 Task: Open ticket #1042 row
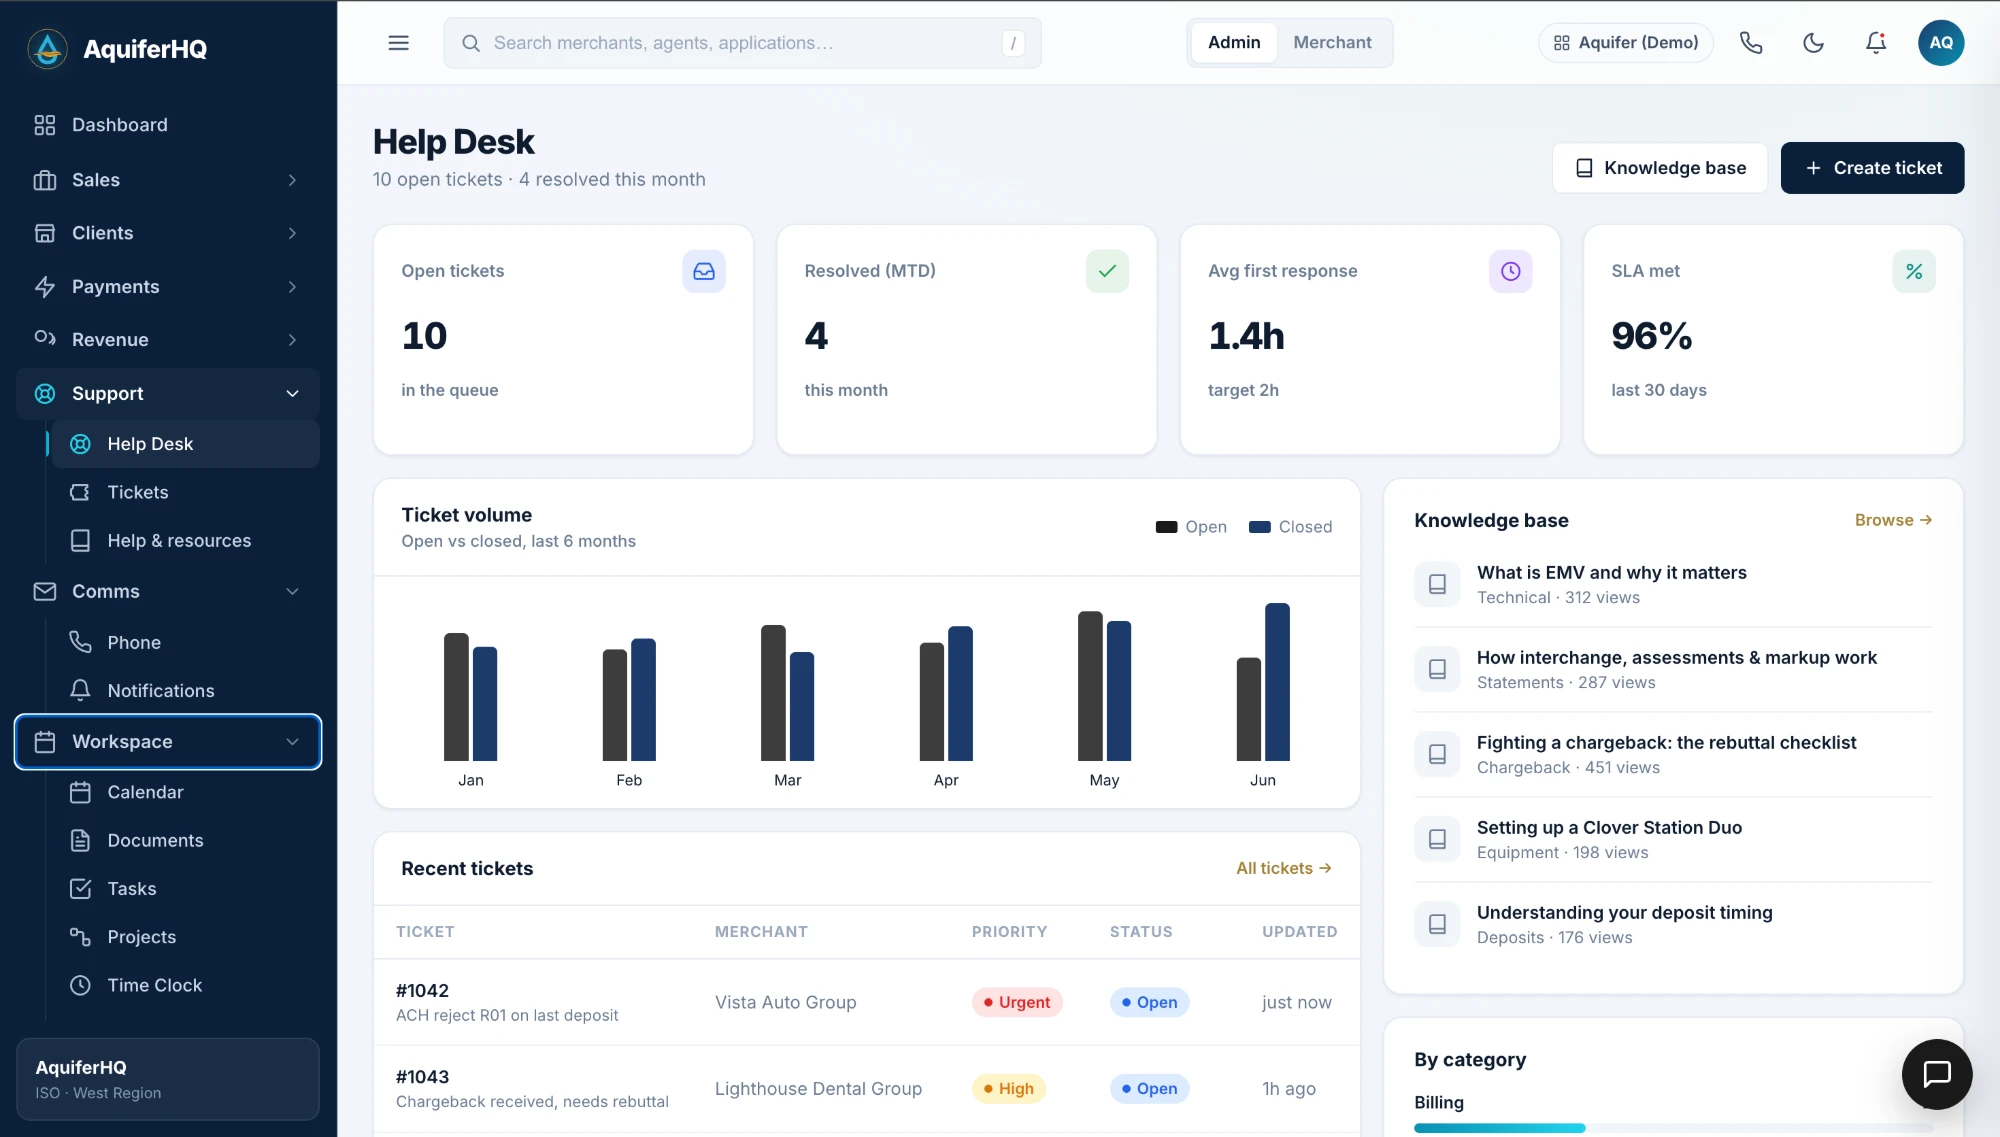866,1002
